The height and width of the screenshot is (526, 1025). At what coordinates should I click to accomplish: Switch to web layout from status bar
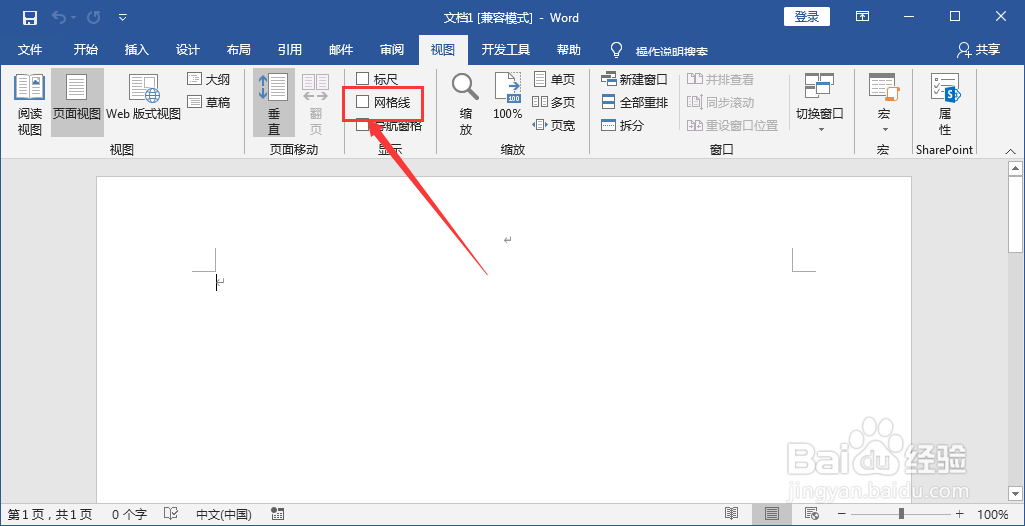tap(812, 514)
